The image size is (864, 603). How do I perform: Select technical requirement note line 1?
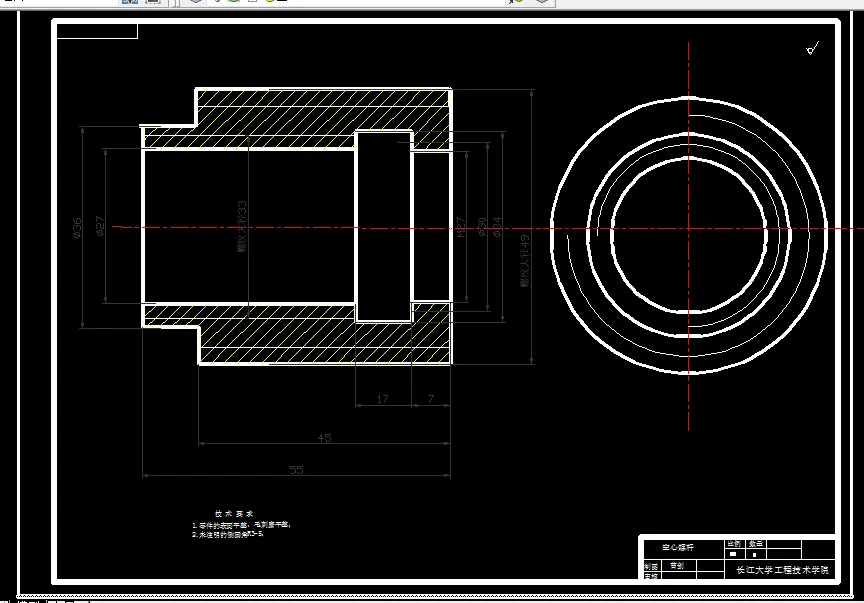(241, 525)
